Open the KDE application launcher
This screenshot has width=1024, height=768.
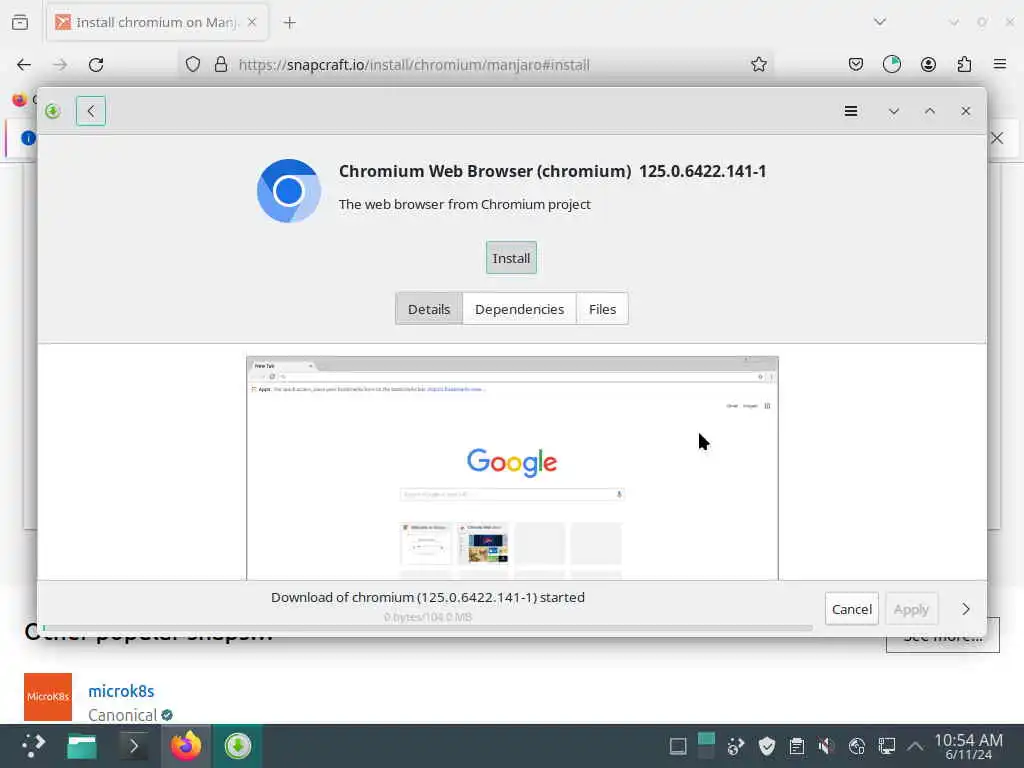(33, 746)
